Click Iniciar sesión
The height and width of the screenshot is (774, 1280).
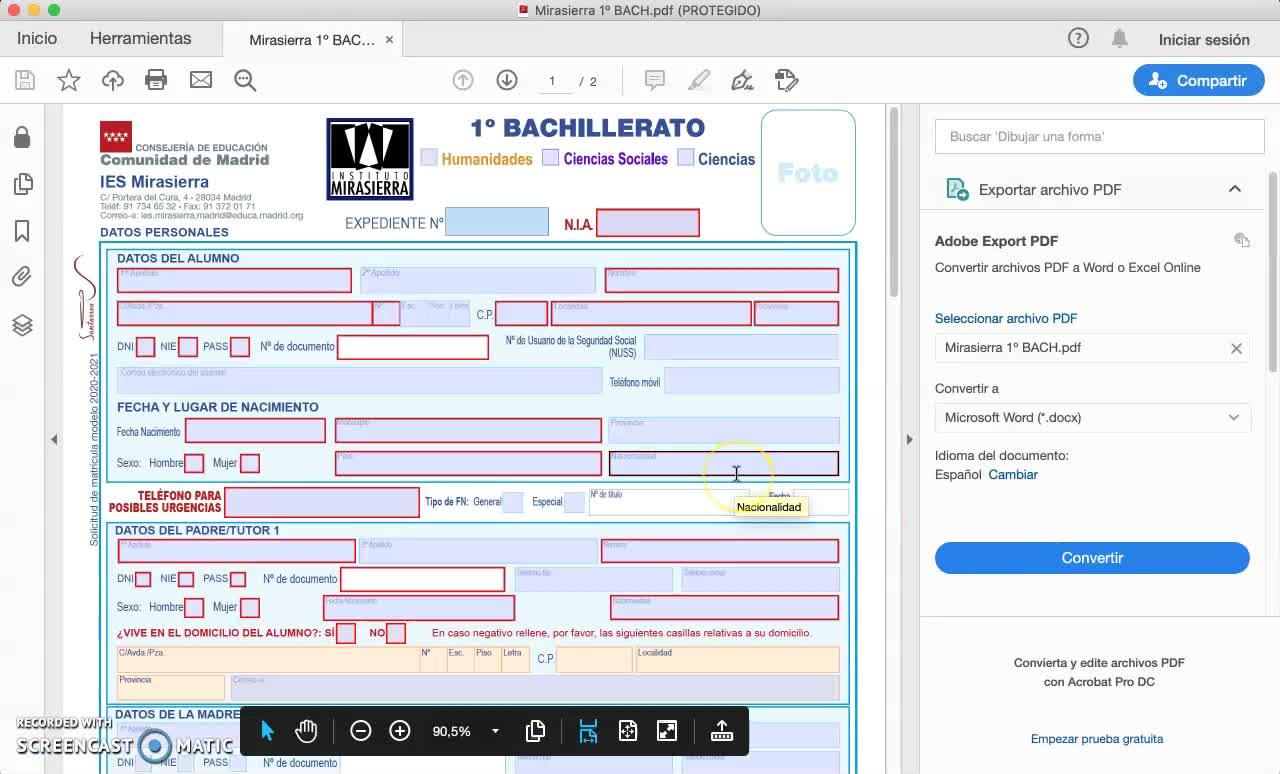[1204, 40]
